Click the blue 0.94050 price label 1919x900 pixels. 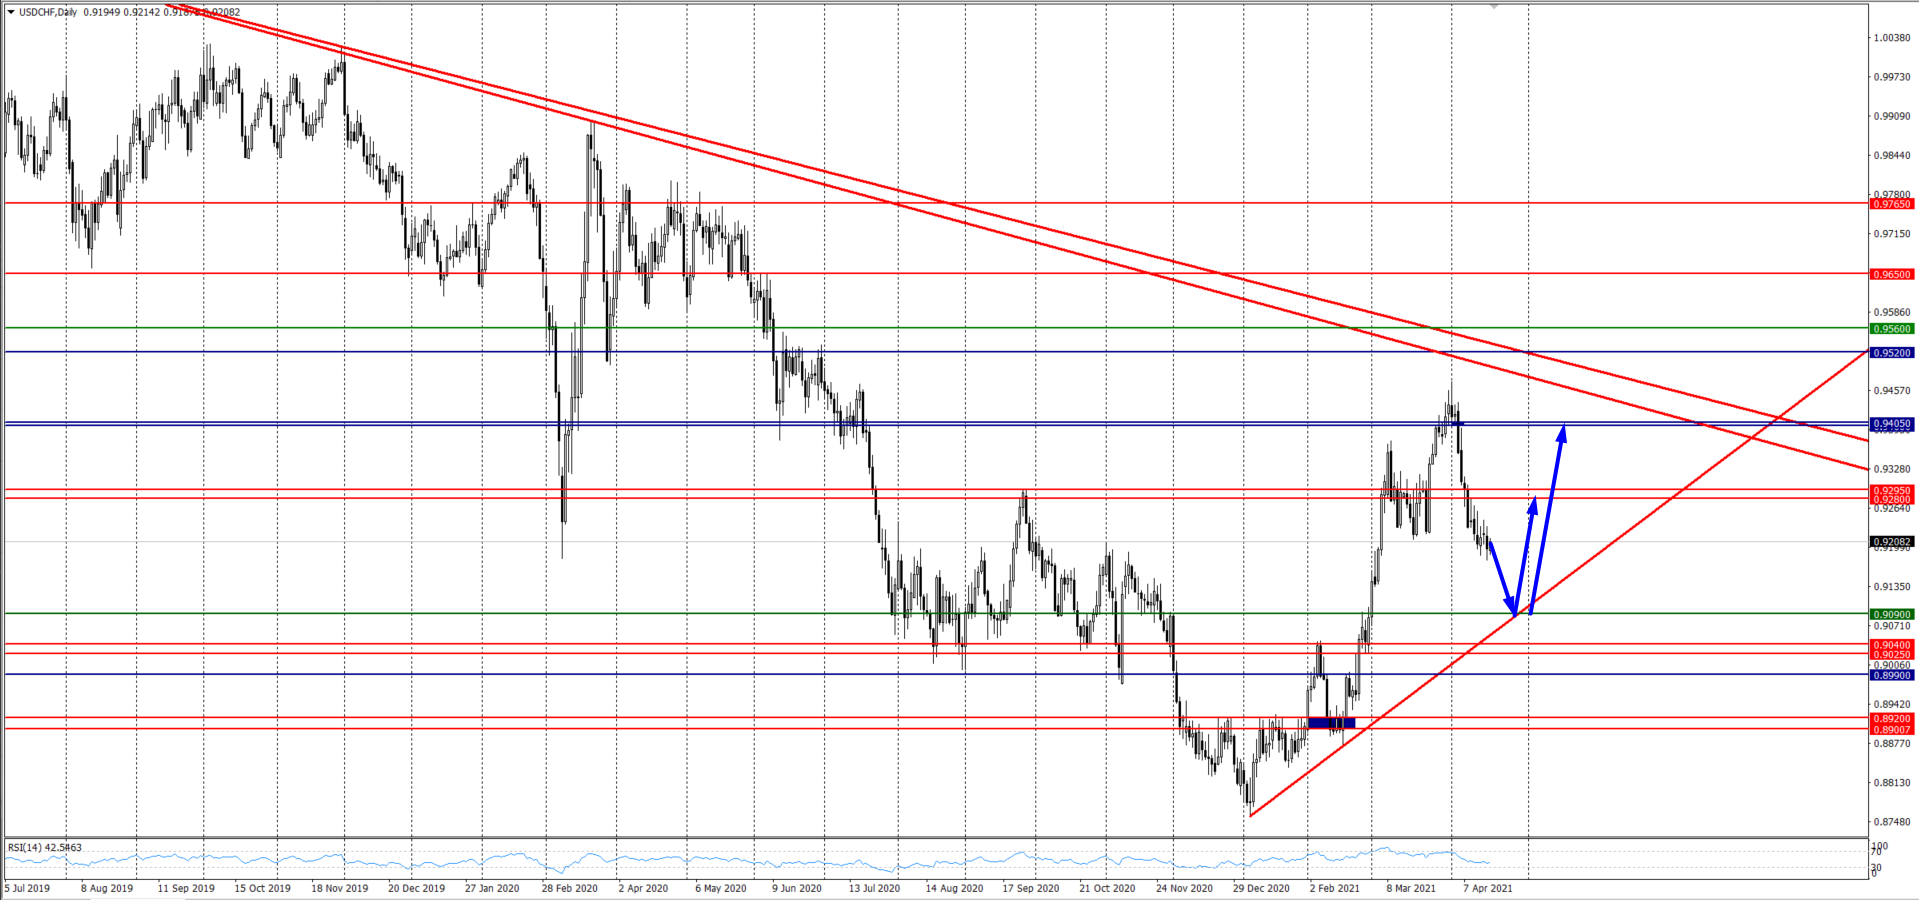(x=1892, y=424)
